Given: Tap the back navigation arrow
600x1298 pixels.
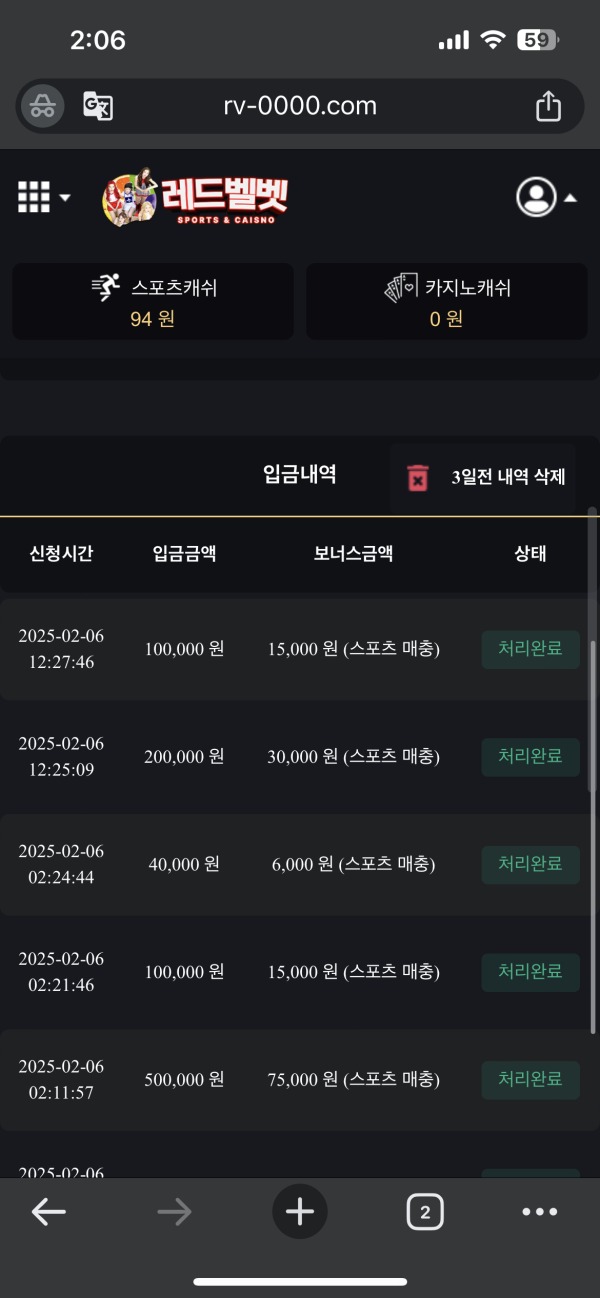Looking at the screenshot, I should [49, 1211].
